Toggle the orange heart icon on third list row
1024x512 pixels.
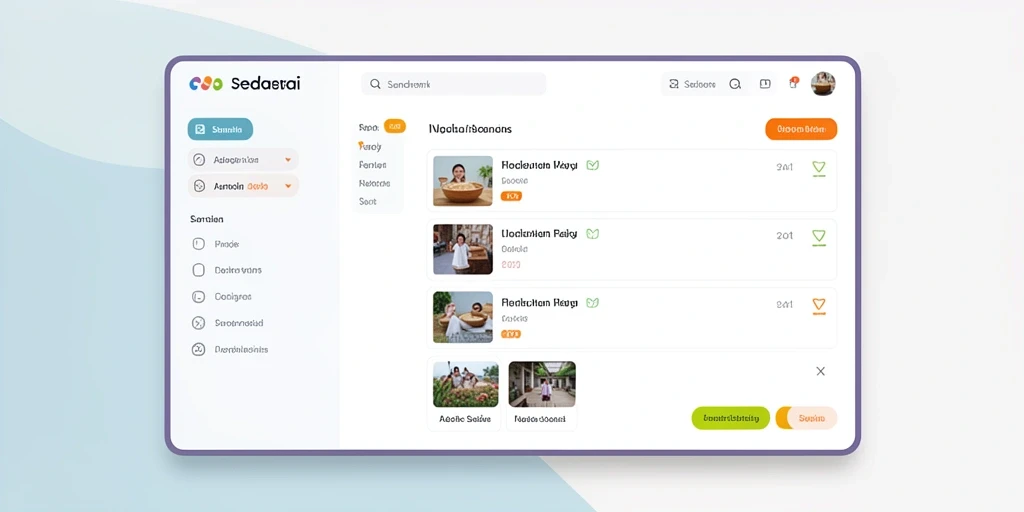(818, 306)
